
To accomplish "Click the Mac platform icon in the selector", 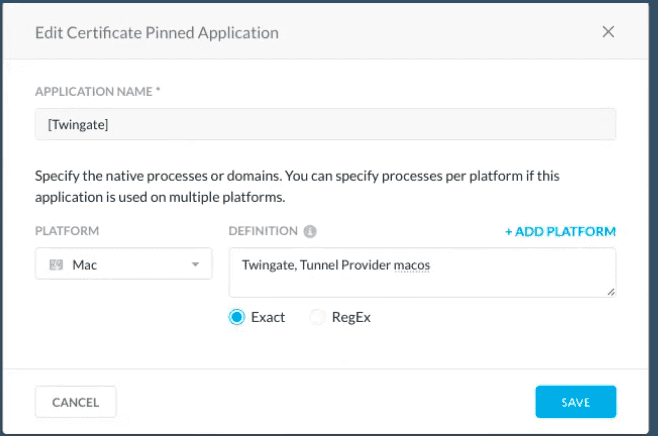I will point(56,266).
